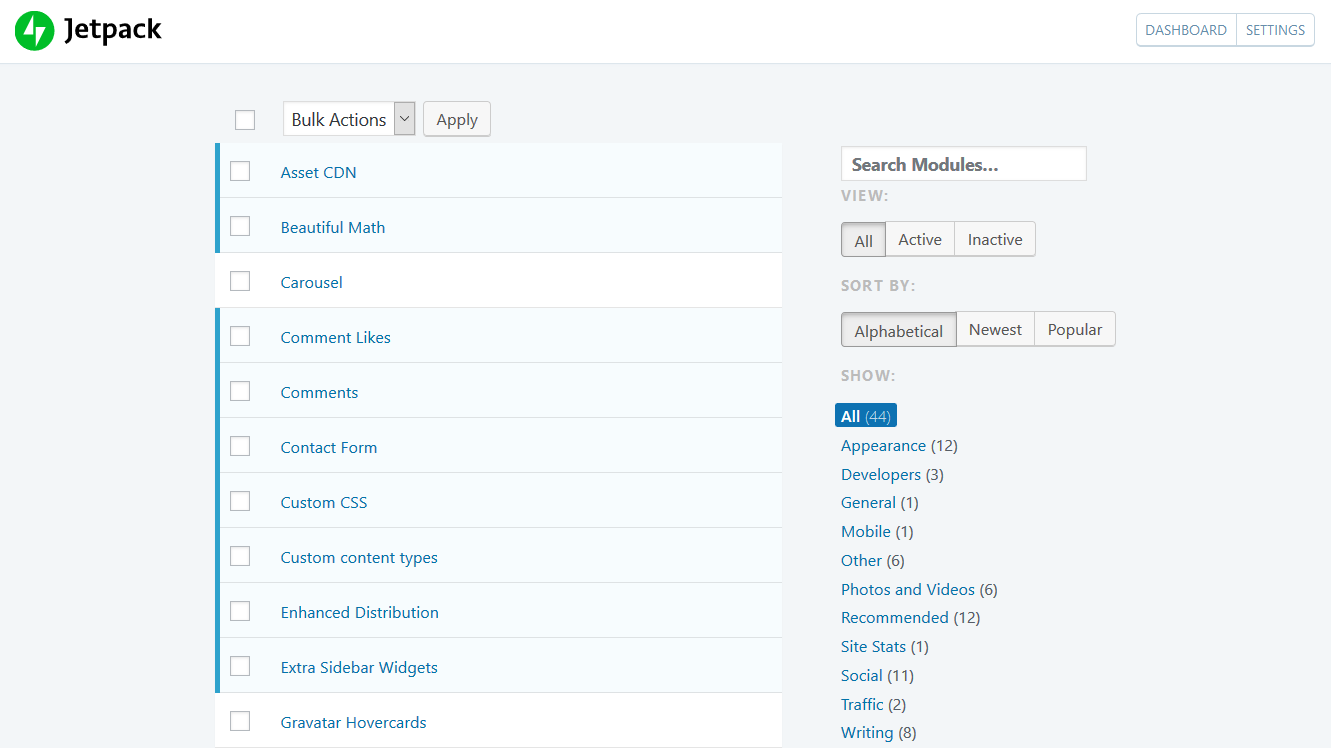Image resolution: width=1331 pixels, height=748 pixels.
Task: Sort modules by Popular
Action: point(1075,329)
